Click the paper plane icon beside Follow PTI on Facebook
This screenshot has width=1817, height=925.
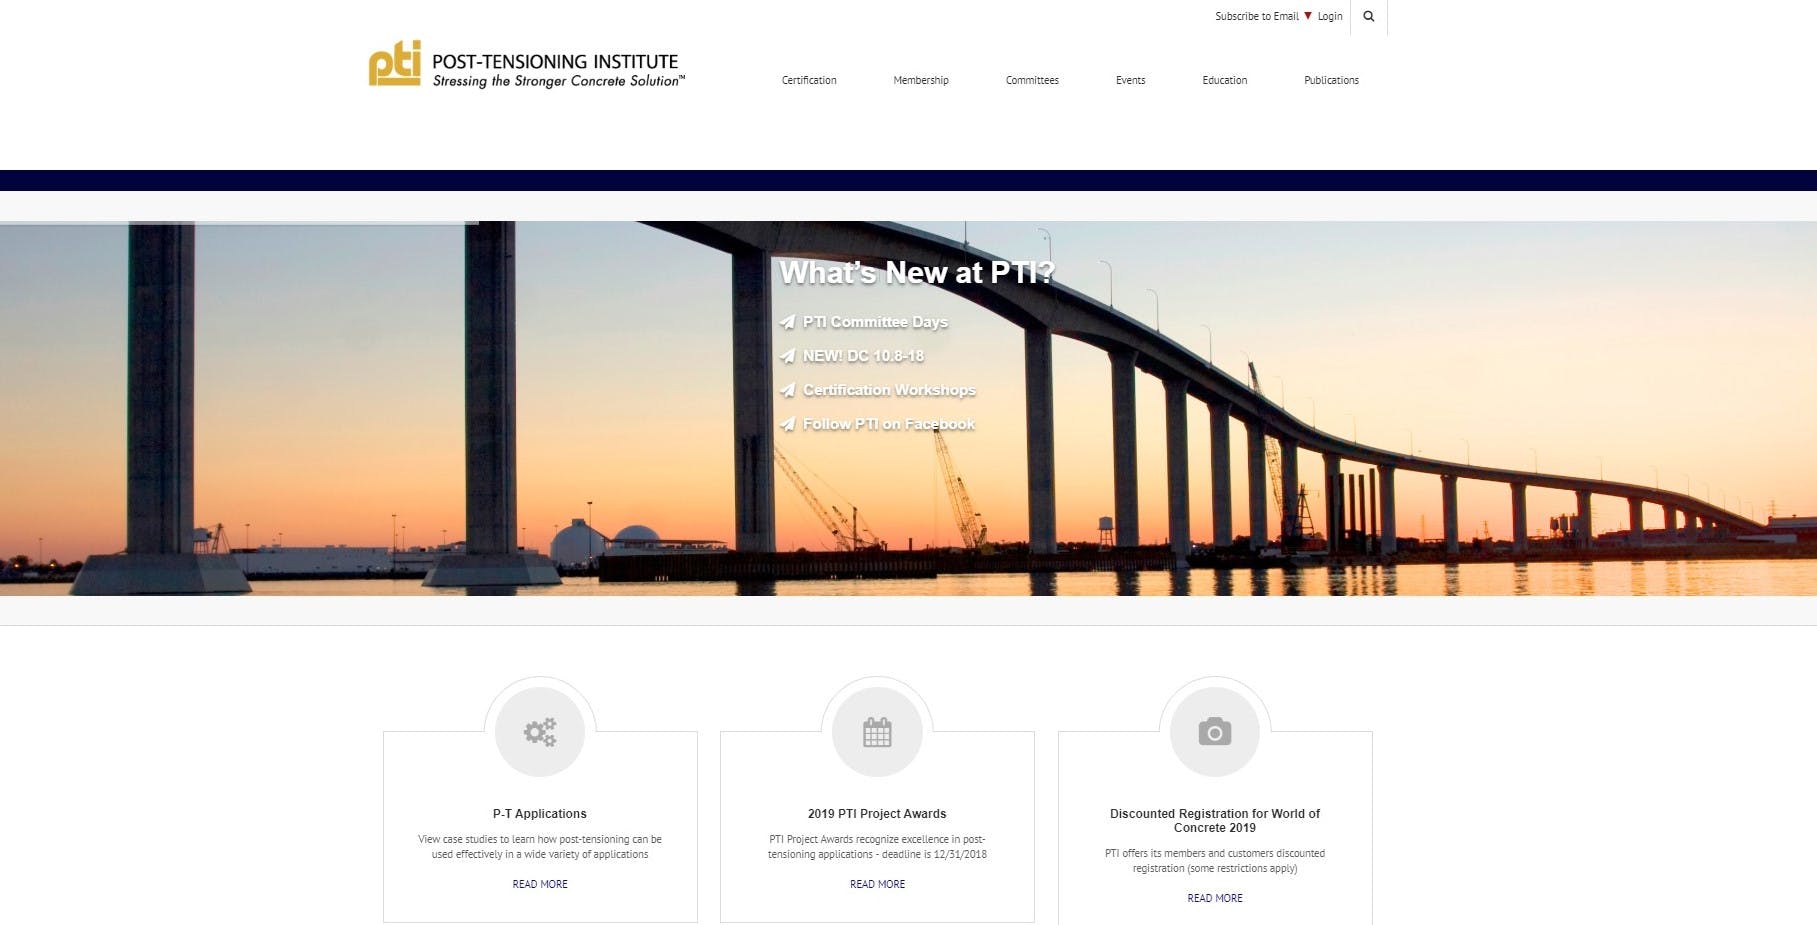click(787, 424)
